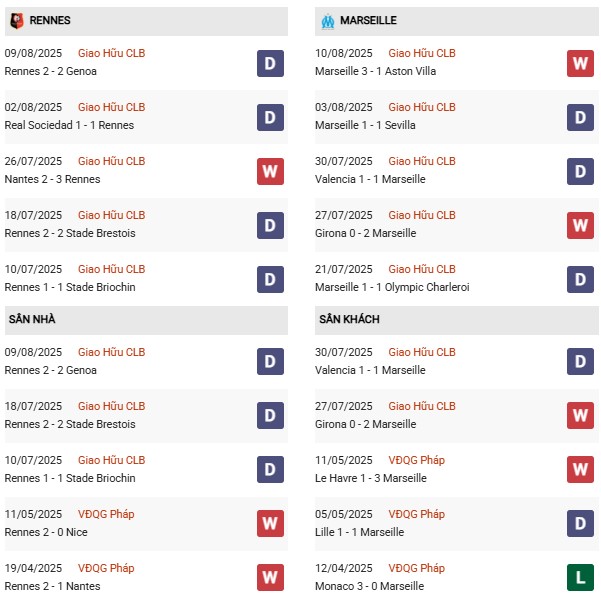Click the D badge for Lille 1 - 1 Marseille
This screenshot has width=601, height=601.
point(581,524)
